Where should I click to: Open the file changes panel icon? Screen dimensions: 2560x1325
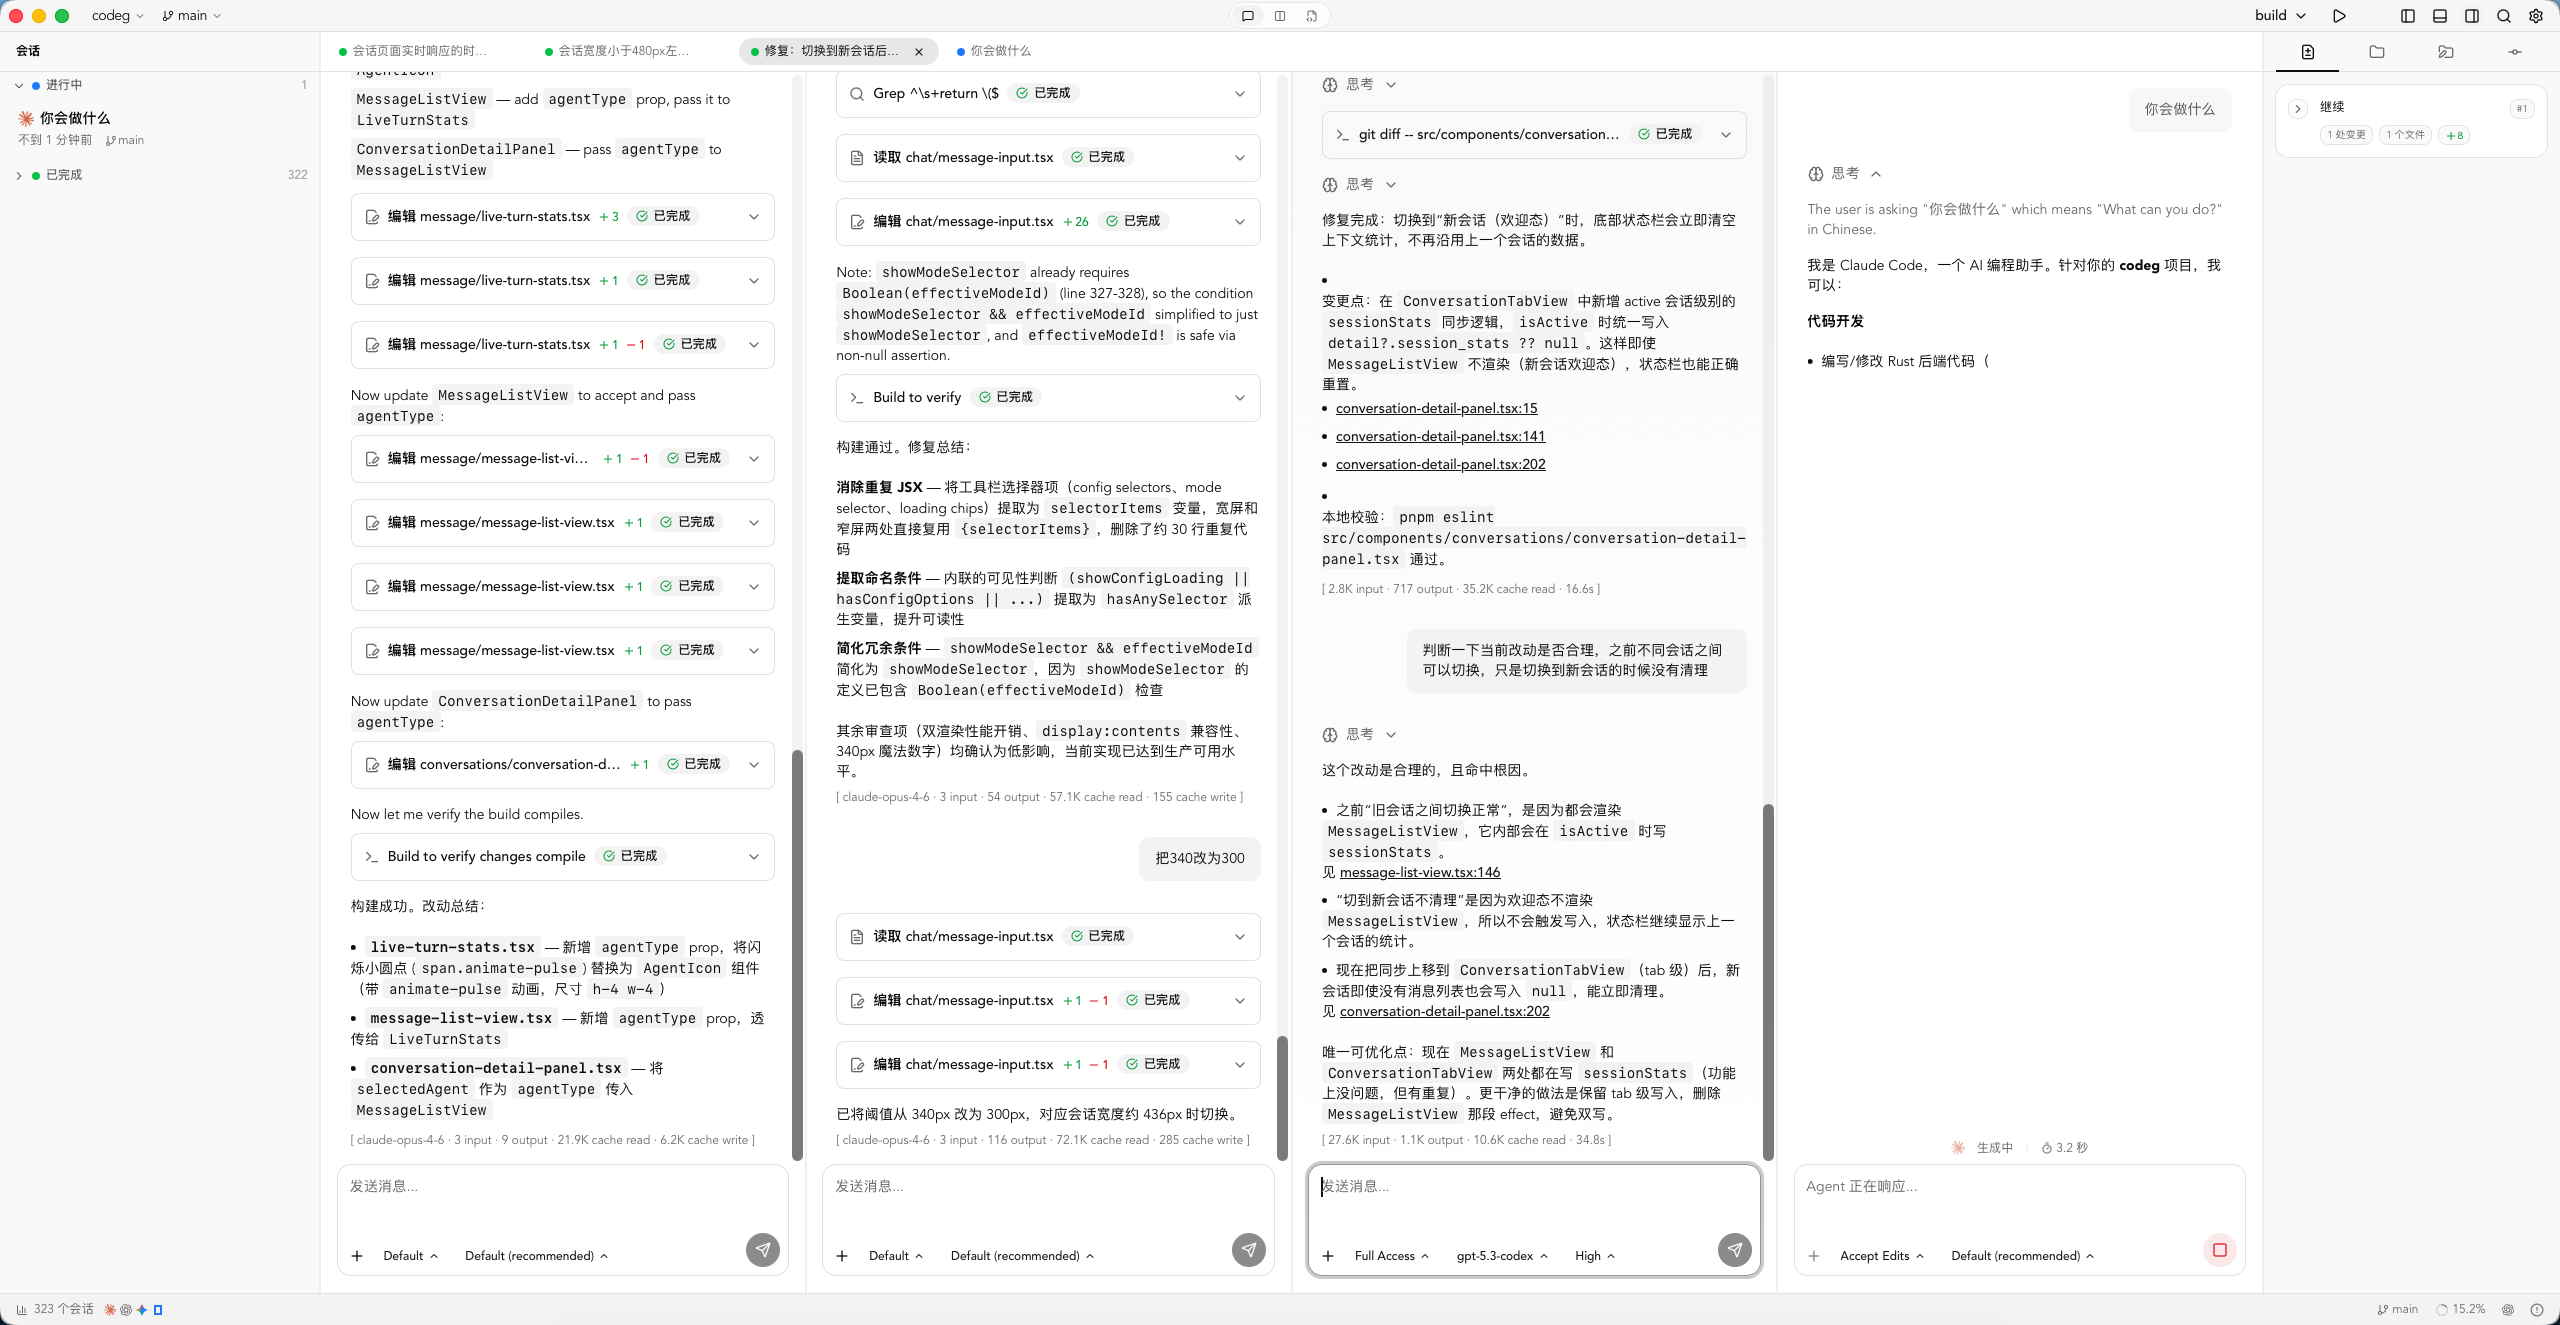(2307, 52)
